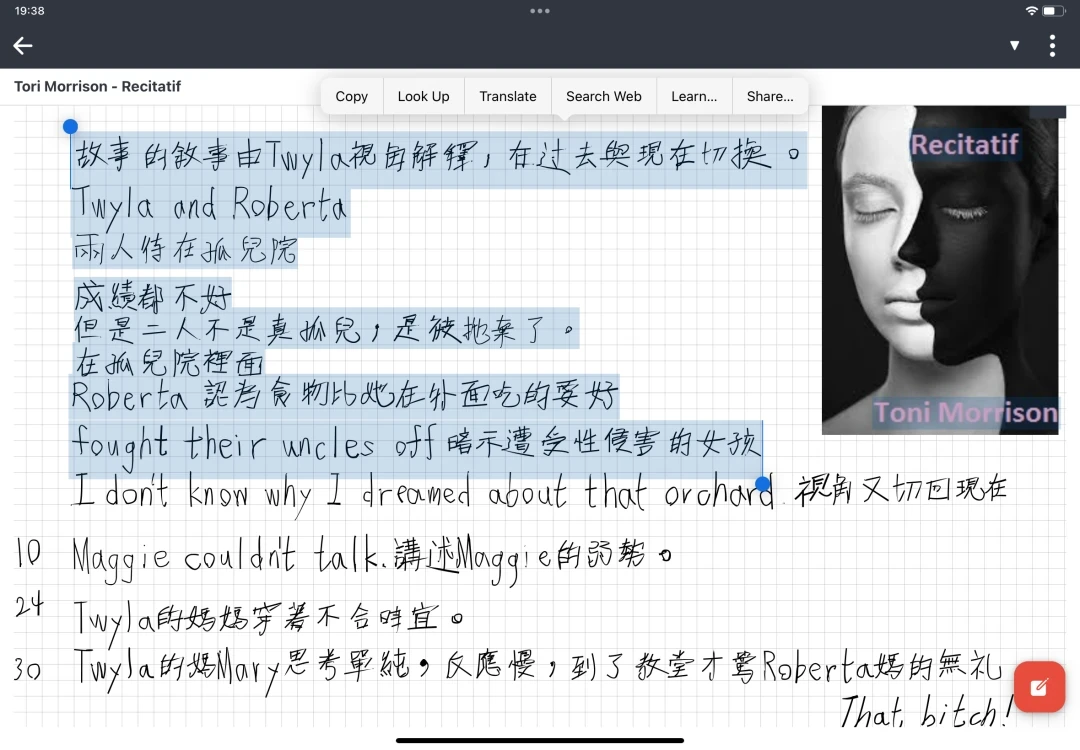Tap the handwritten "That bitch!" text

(926, 712)
